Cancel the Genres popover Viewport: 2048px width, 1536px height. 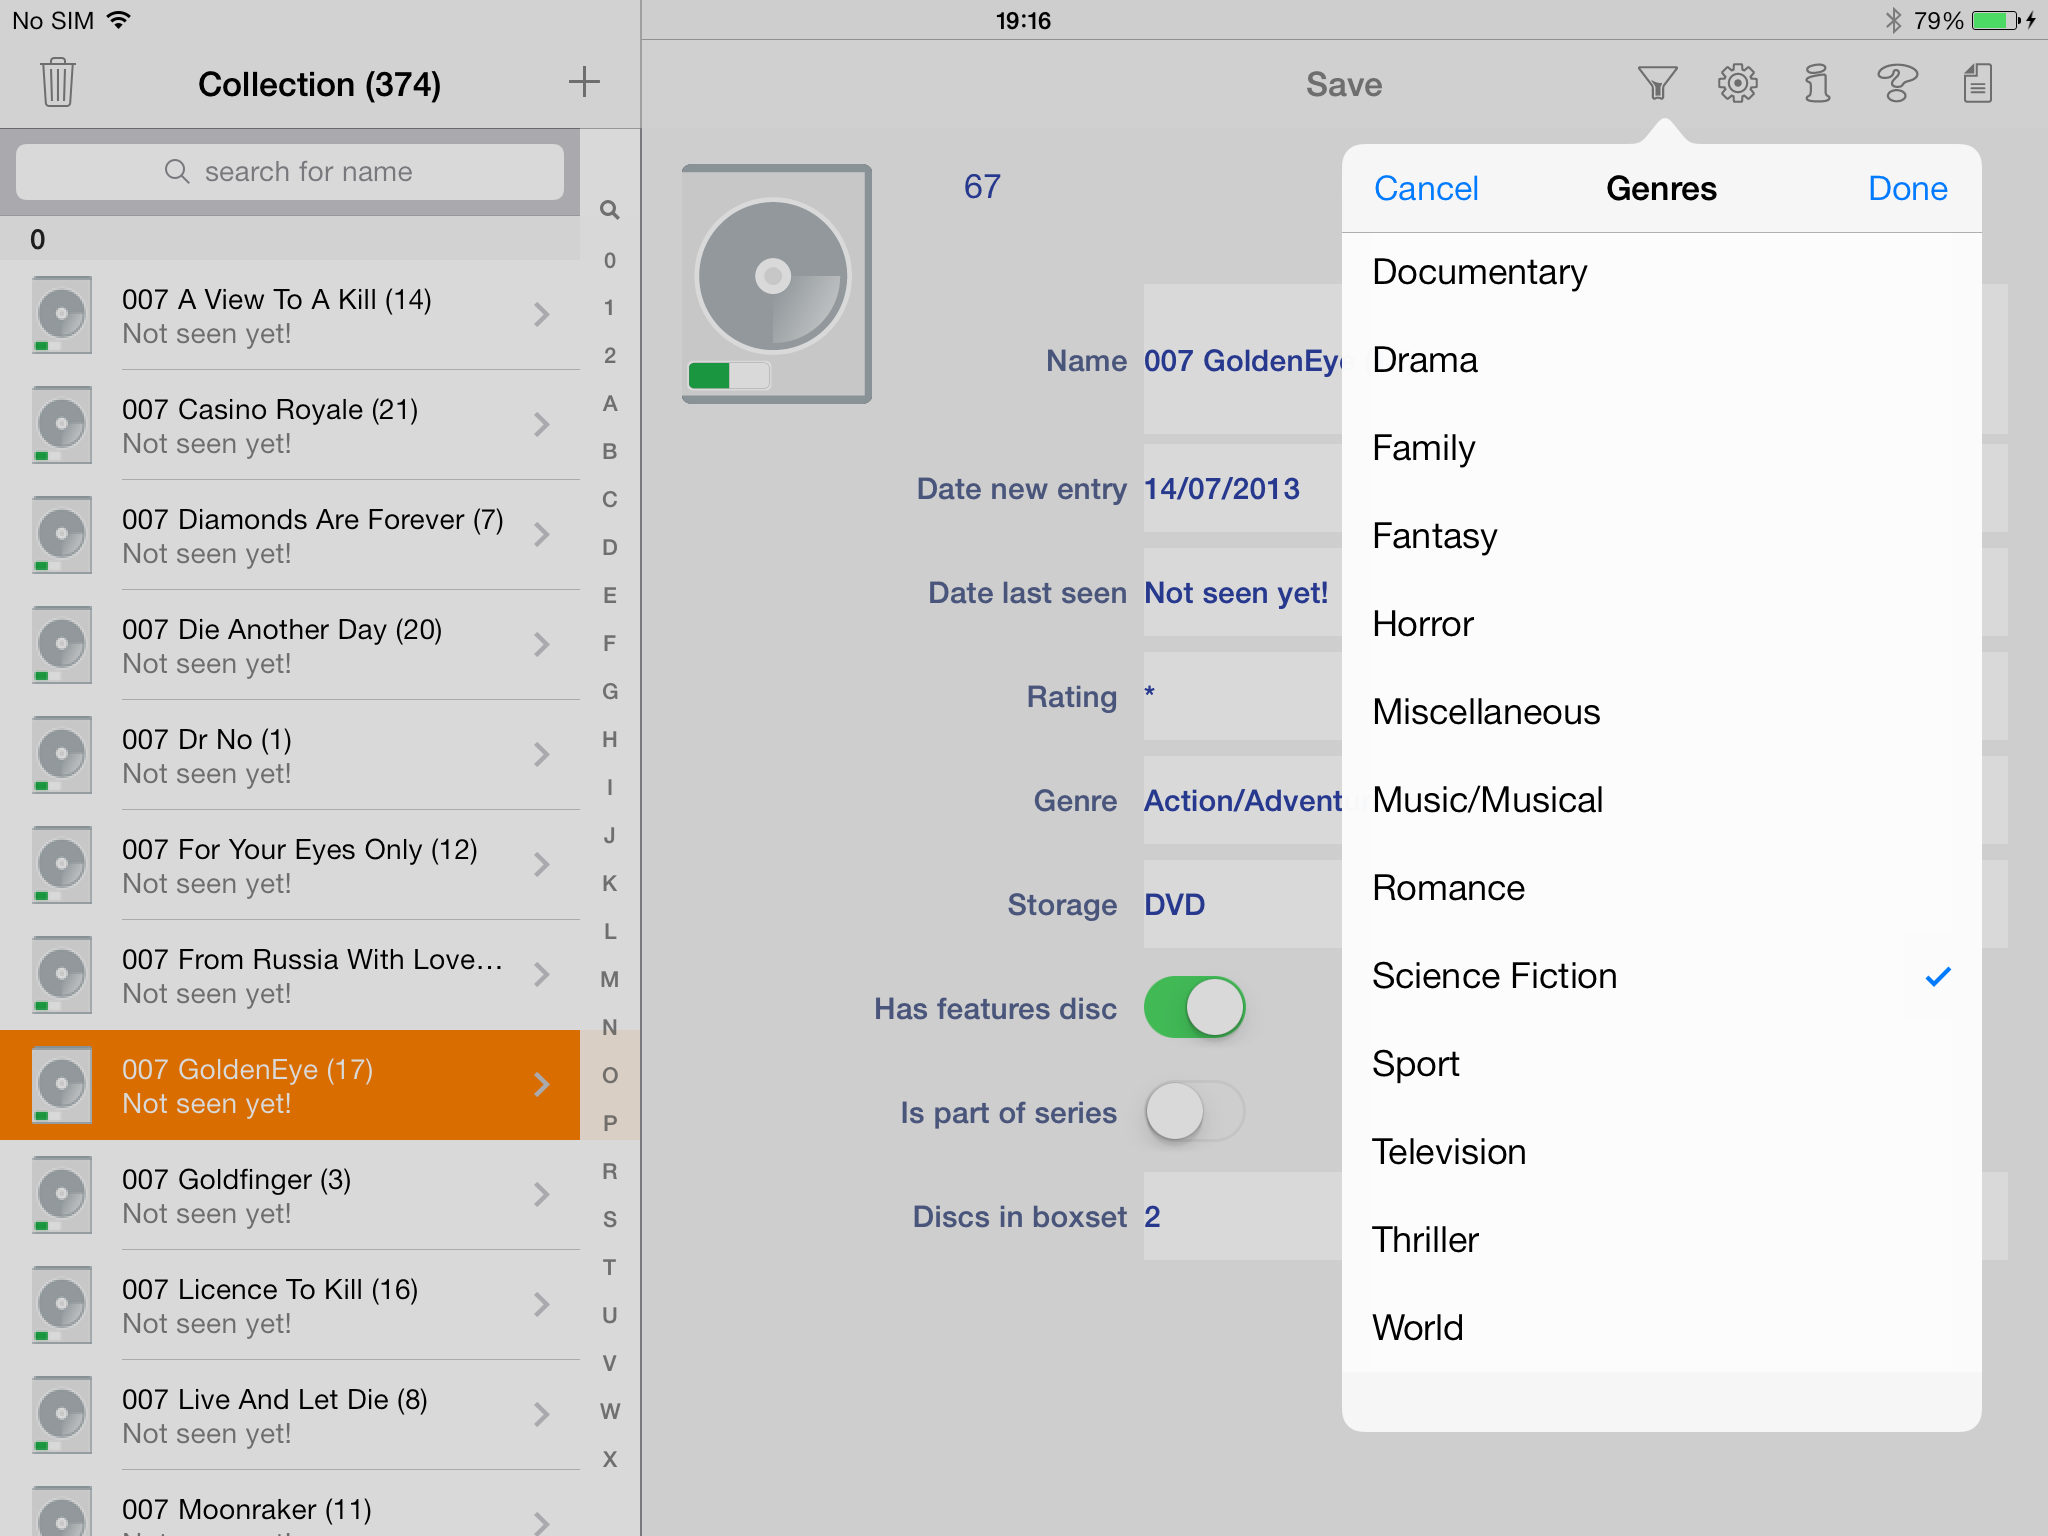[1425, 188]
